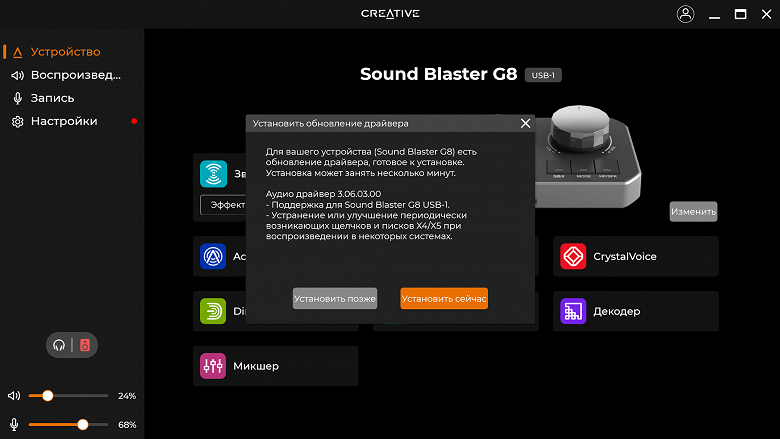The height and width of the screenshot is (439, 780).
Task: Click the gear icon beside Настройки
Action: 18,122
